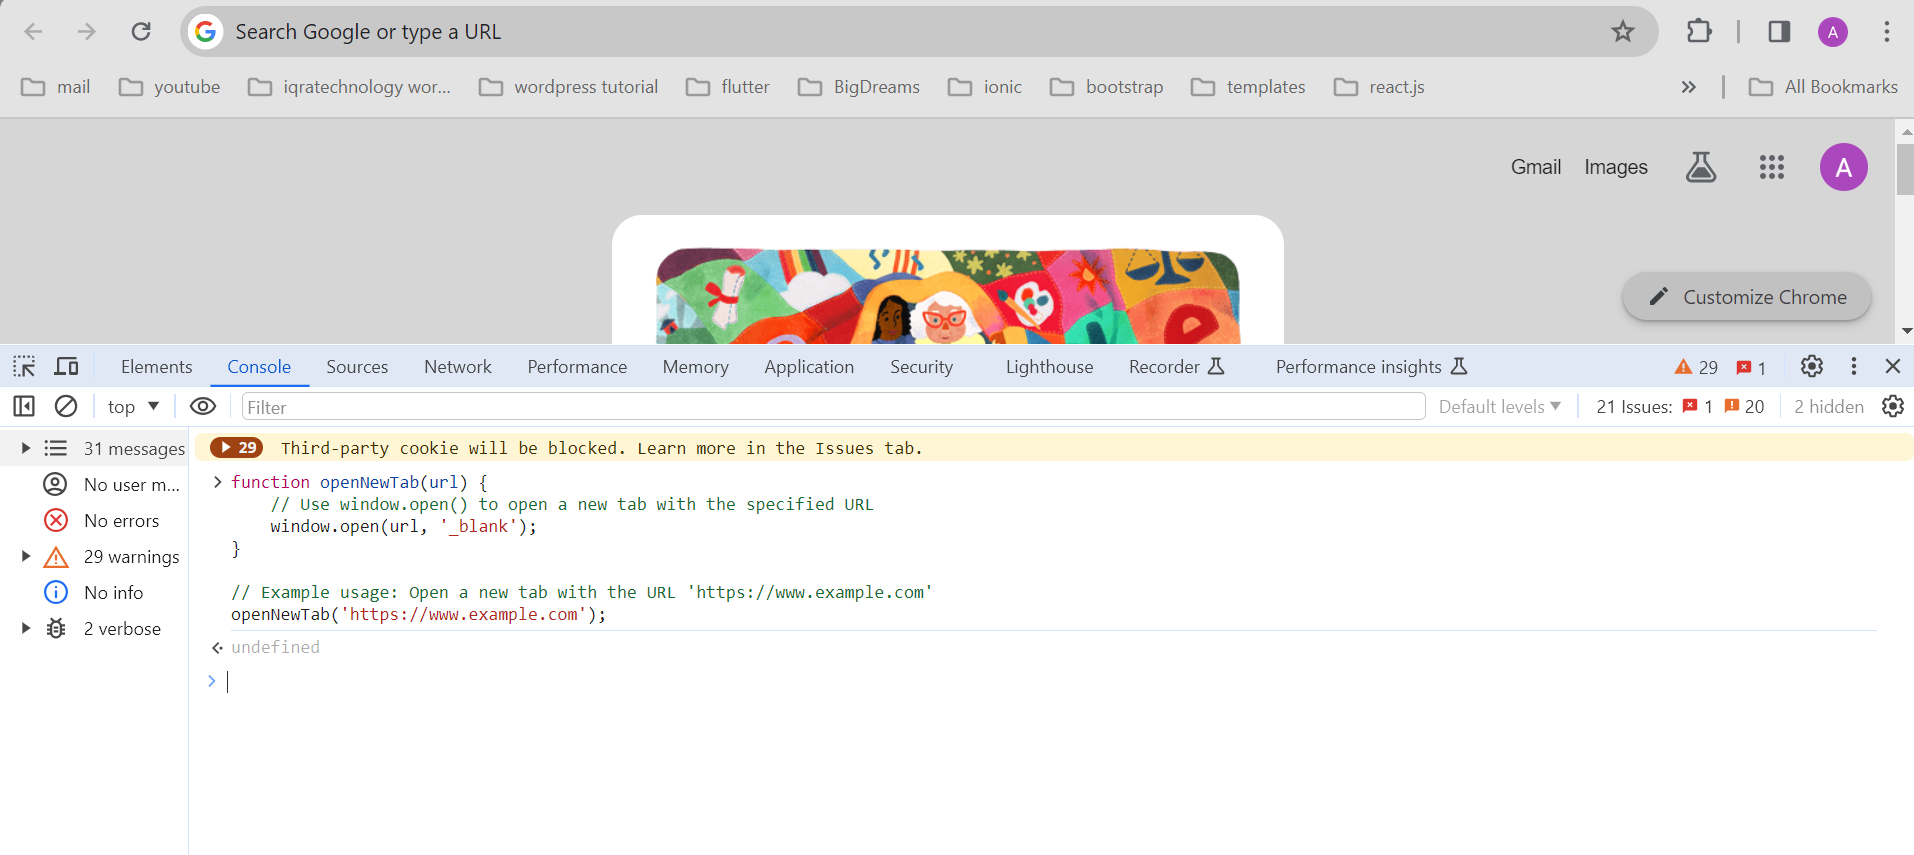Click the inspect element picker icon

pyautogui.click(x=24, y=367)
